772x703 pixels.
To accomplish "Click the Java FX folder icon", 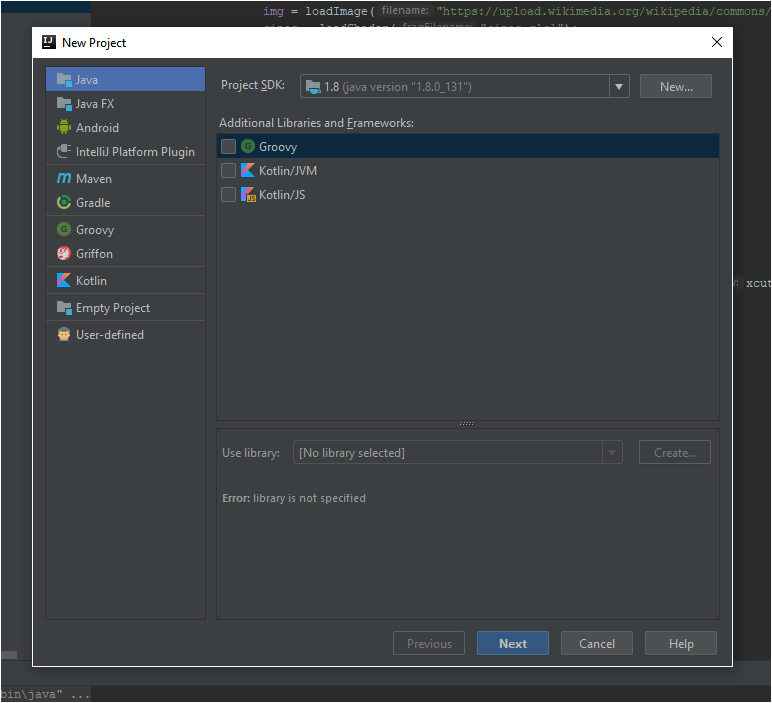I will (64, 103).
